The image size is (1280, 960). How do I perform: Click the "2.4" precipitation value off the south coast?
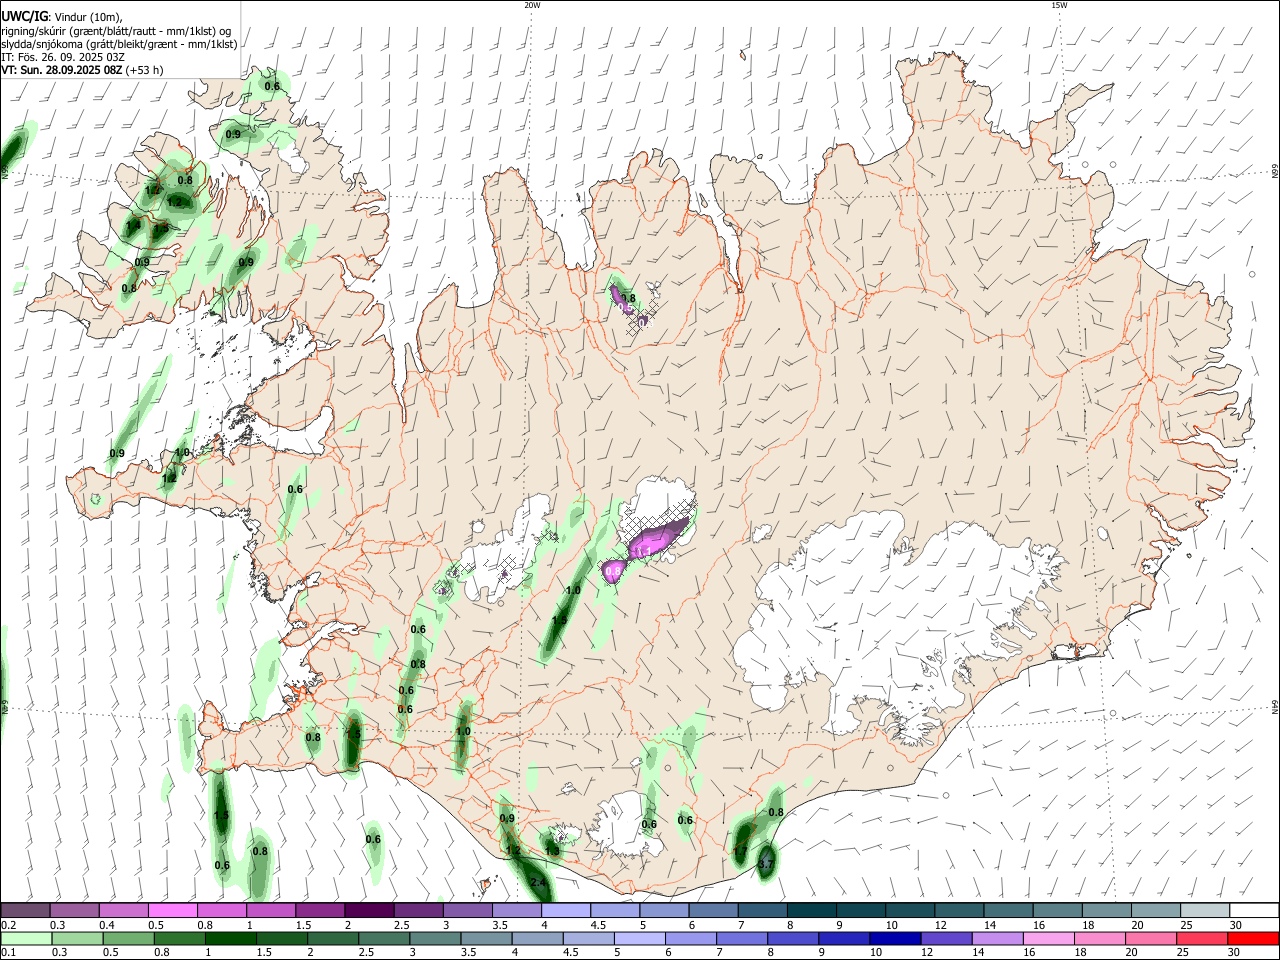tap(538, 882)
